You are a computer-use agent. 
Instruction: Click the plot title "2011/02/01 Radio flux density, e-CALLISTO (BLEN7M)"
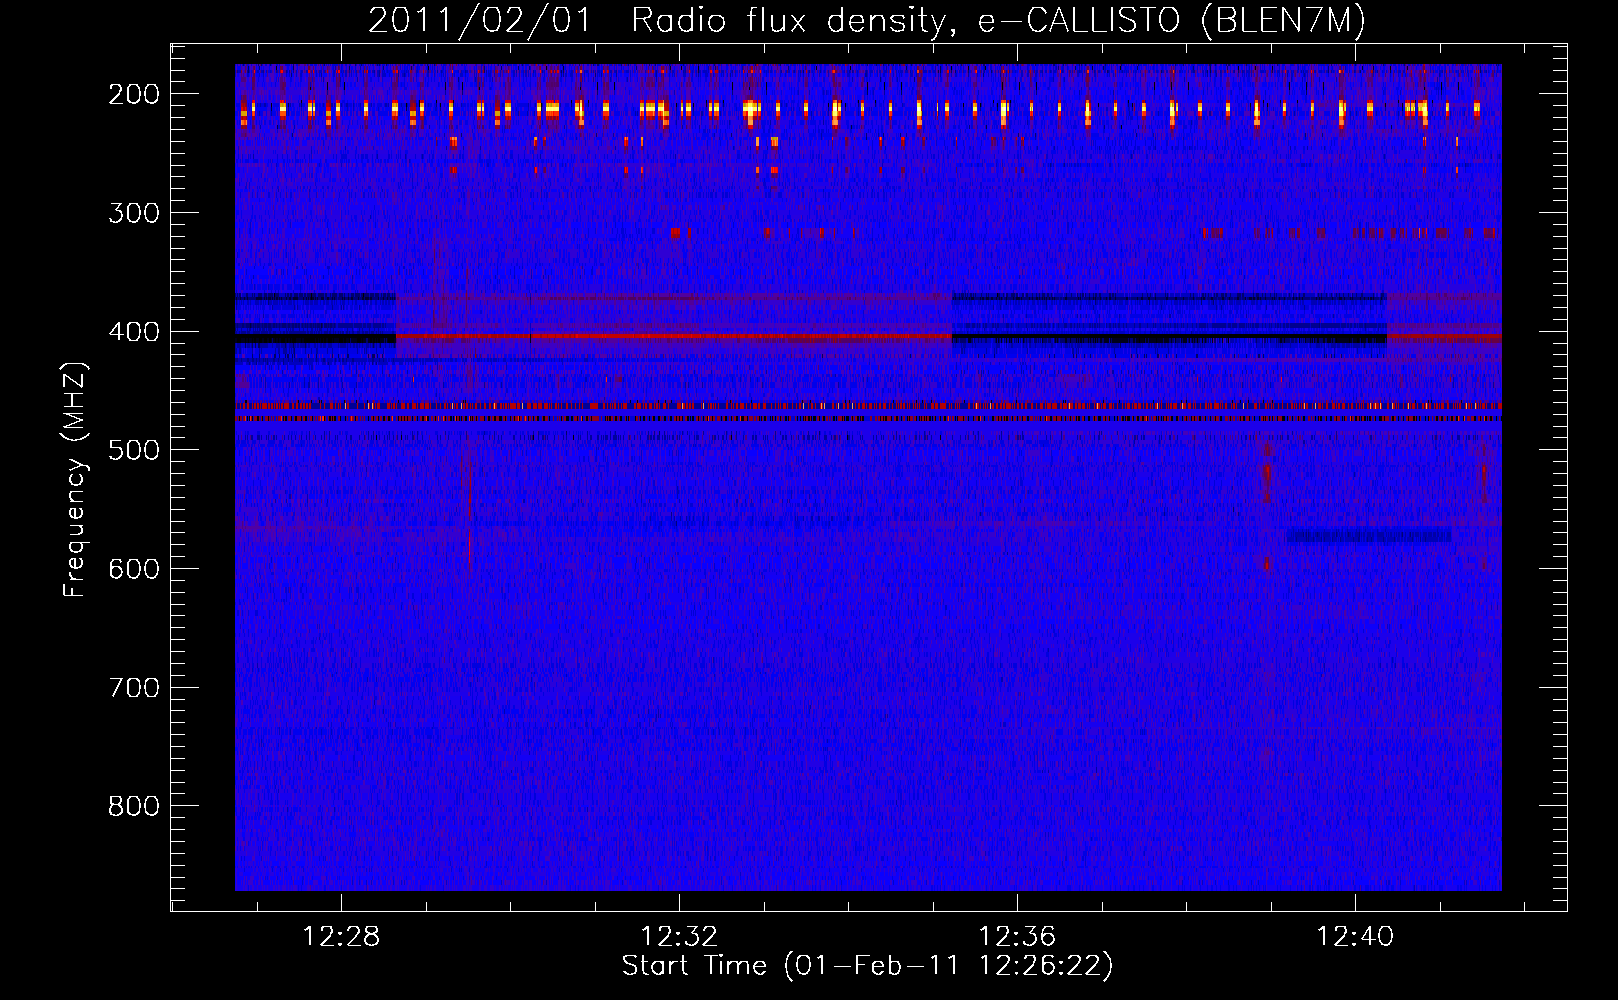[x=866, y=20]
